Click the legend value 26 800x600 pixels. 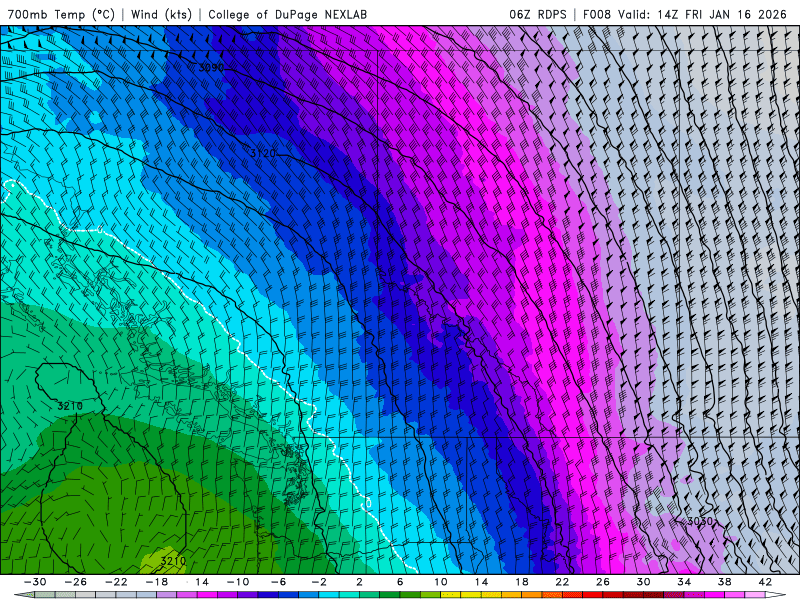click(x=603, y=582)
